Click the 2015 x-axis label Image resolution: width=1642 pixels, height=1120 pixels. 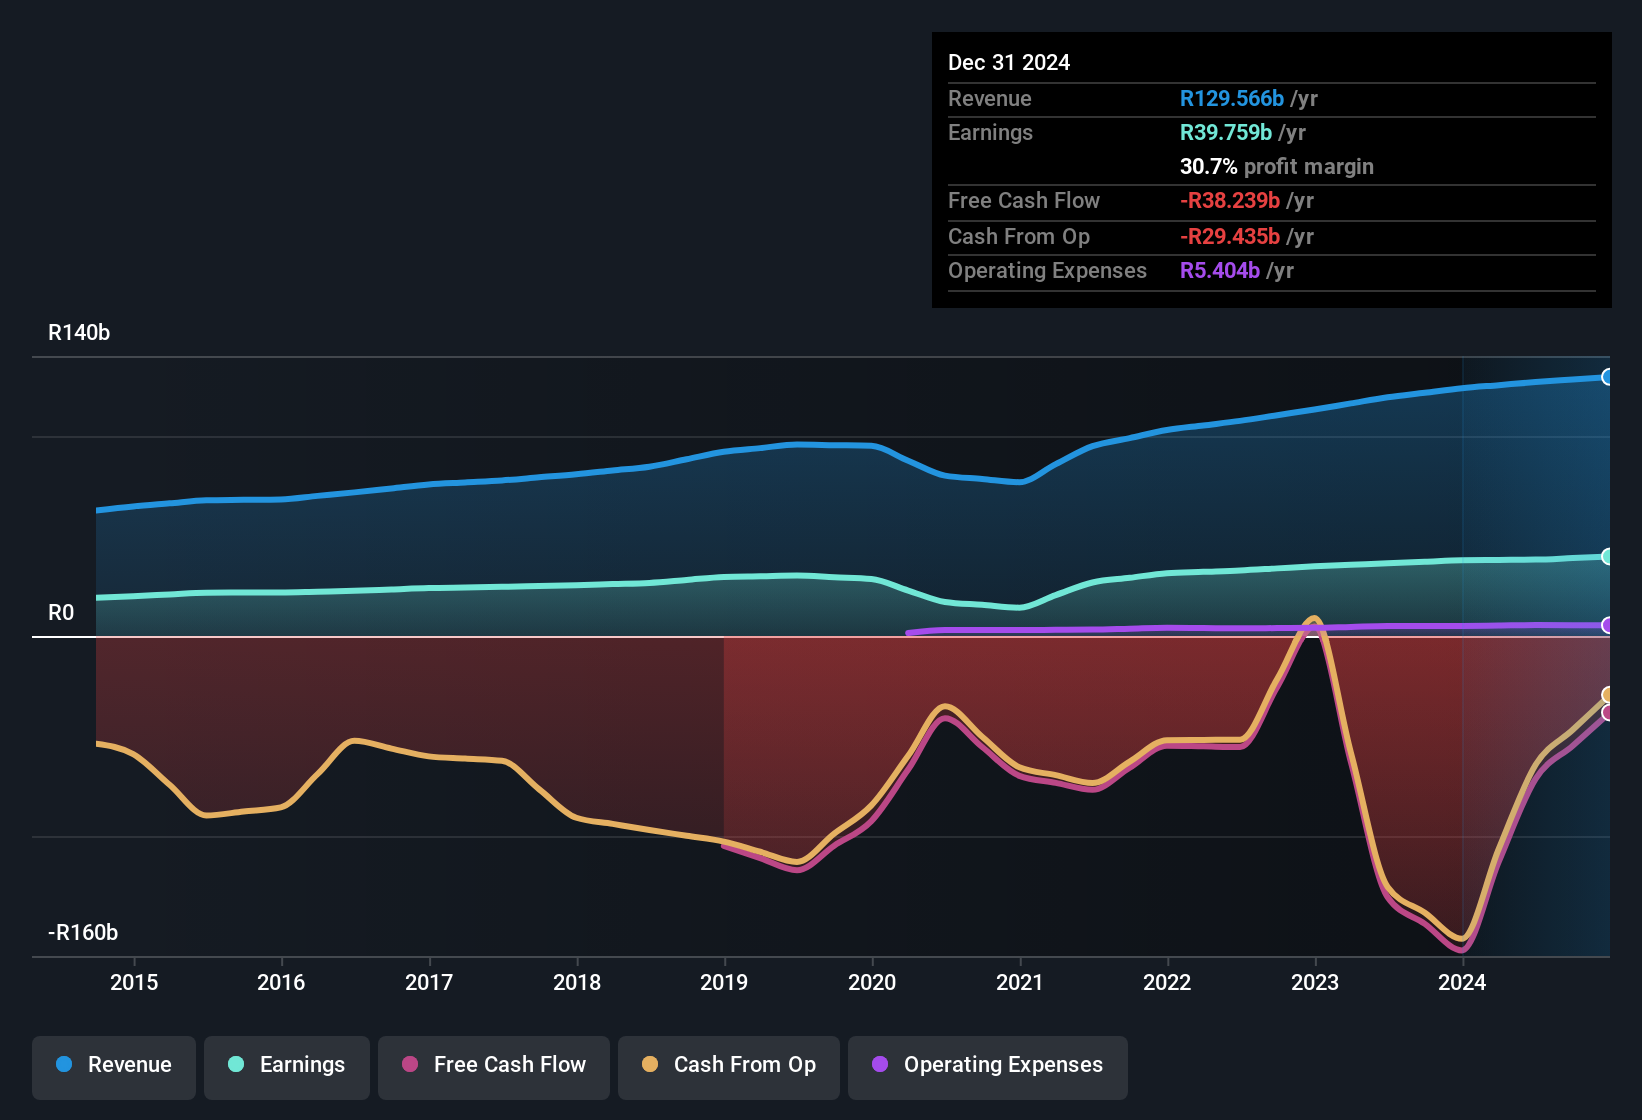tap(134, 982)
